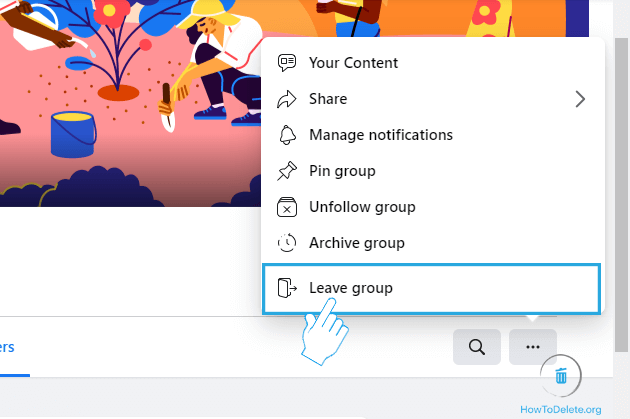Select Your Content from the menu
The width and height of the screenshot is (630, 419).
(x=353, y=63)
